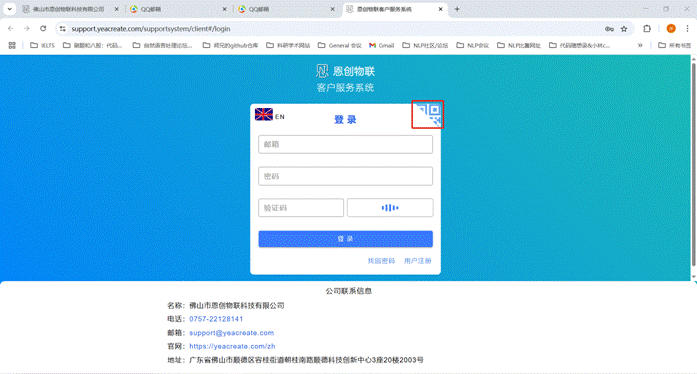Expand hidden bookmarks chevron
This screenshot has width=697, height=374.
(x=640, y=45)
